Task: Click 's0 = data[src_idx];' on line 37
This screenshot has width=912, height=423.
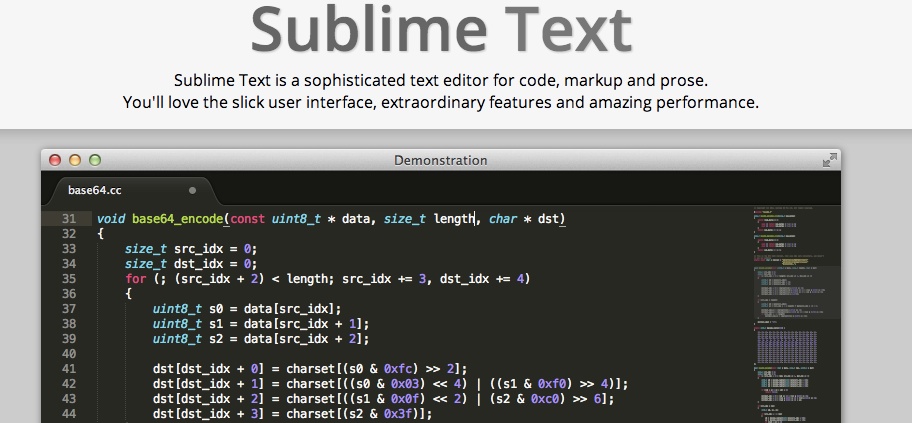Action: 275,309
